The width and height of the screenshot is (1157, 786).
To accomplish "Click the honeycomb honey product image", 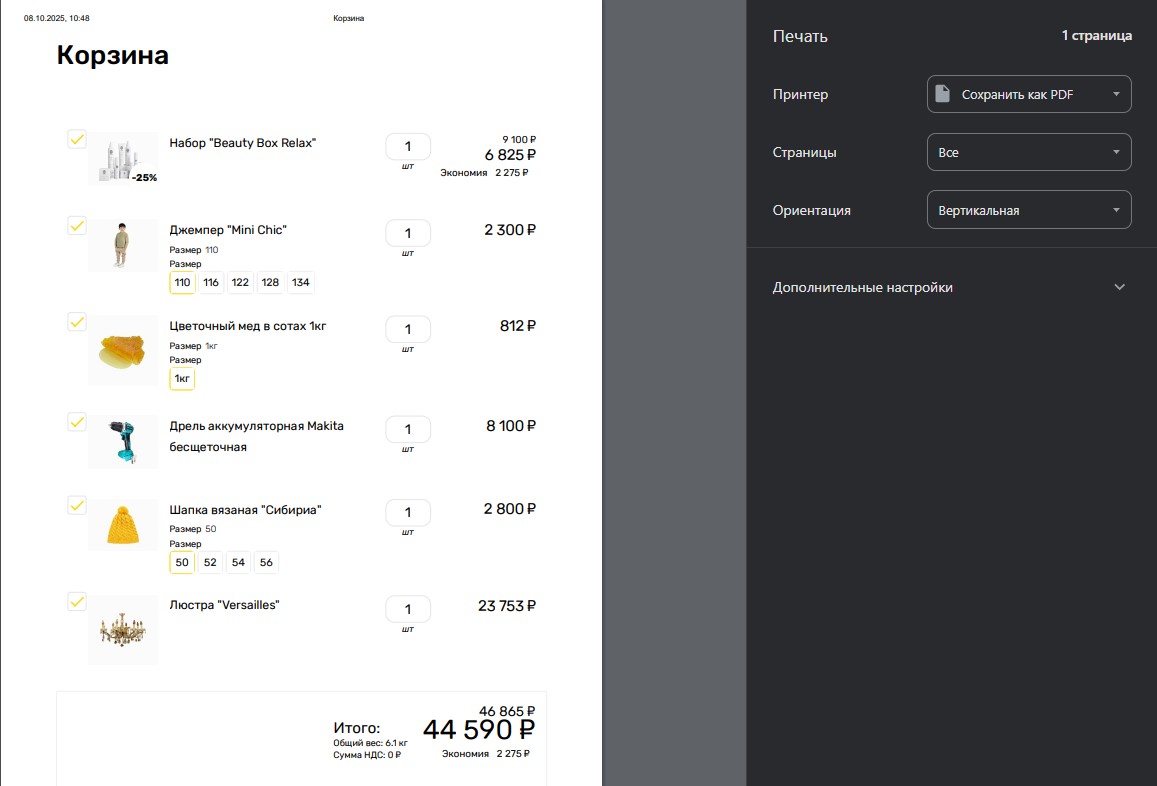I will (x=123, y=350).
